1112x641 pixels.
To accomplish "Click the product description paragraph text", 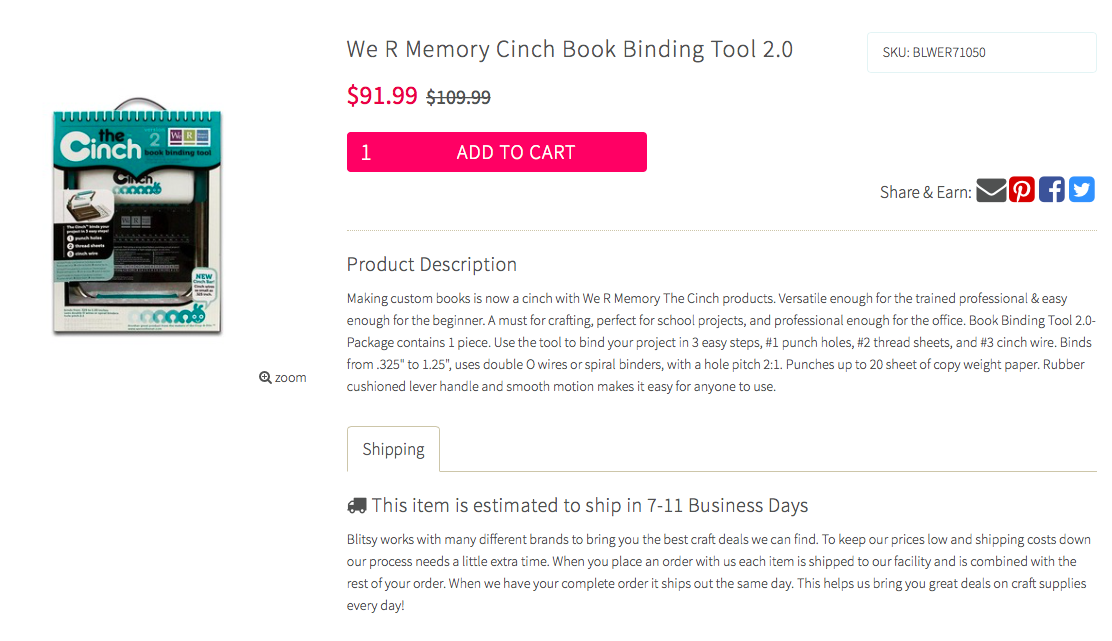I will point(721,342).
